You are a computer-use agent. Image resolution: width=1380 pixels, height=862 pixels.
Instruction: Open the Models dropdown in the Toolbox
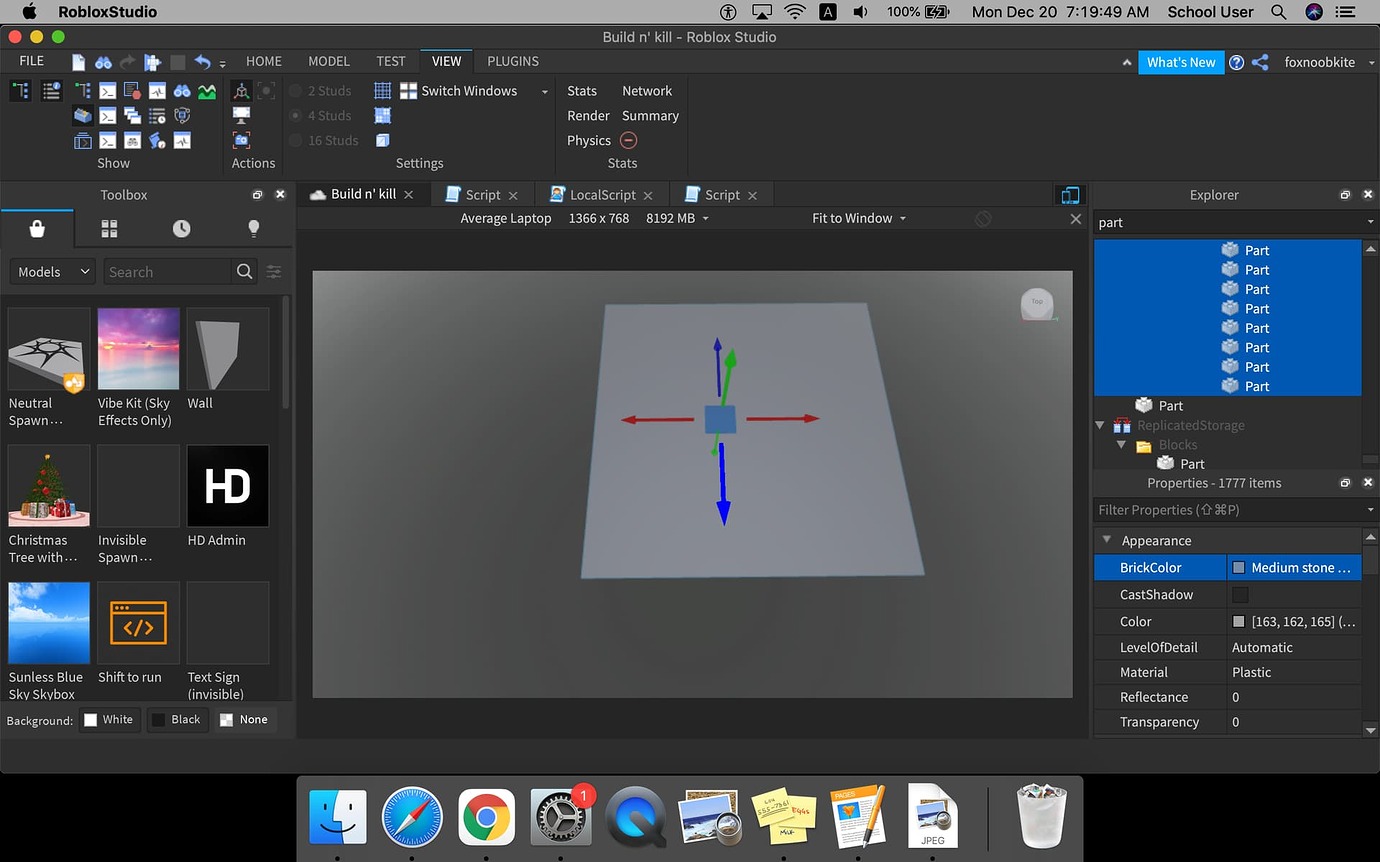point(52,271)
